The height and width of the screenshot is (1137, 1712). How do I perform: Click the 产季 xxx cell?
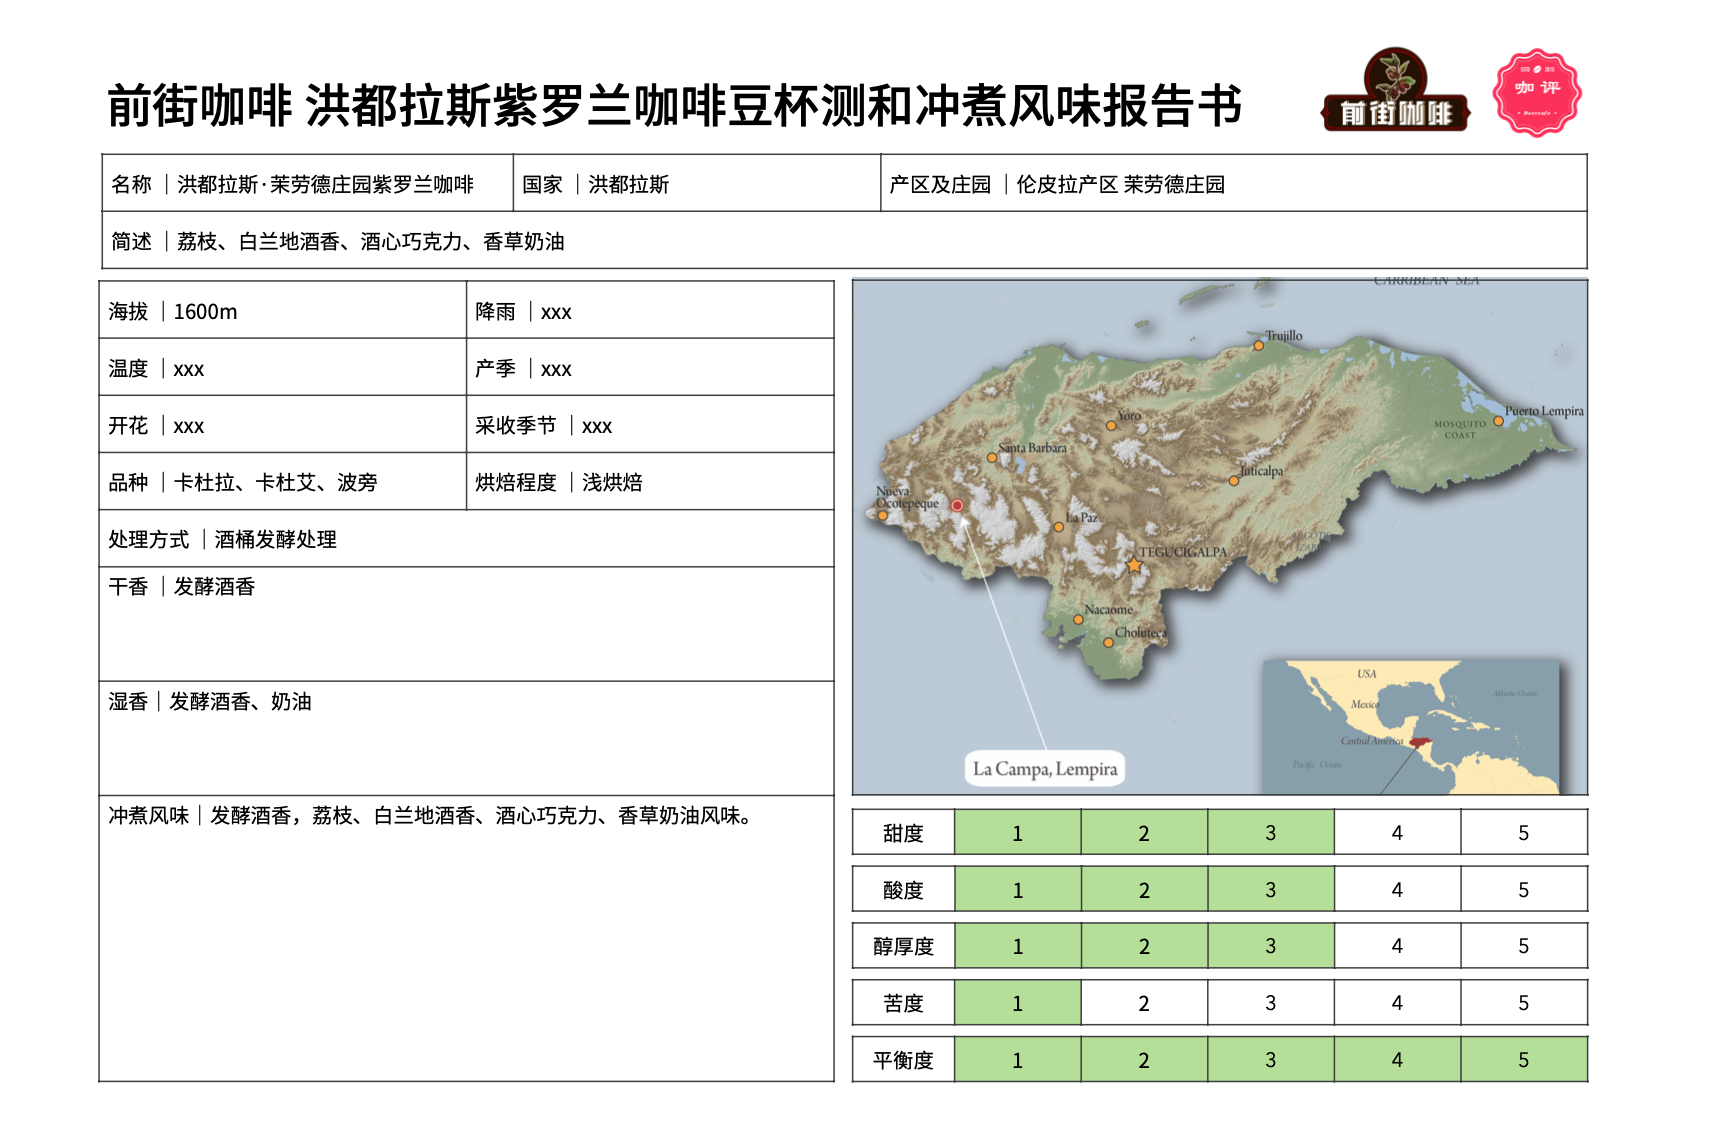[x=650, y=368]
